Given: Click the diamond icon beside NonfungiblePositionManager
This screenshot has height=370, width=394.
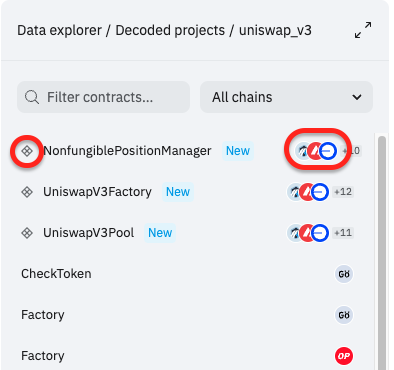Looking at the screenshot, I should coord(27,151).
